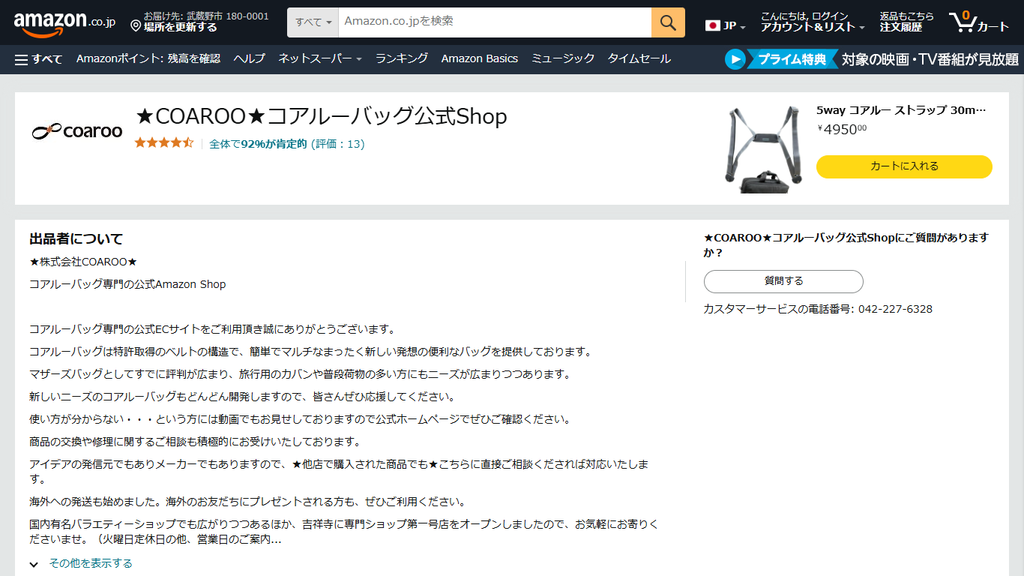Open the ヘルプ nav item
This screenshot has height=576, width=1024.
point(249,59)
